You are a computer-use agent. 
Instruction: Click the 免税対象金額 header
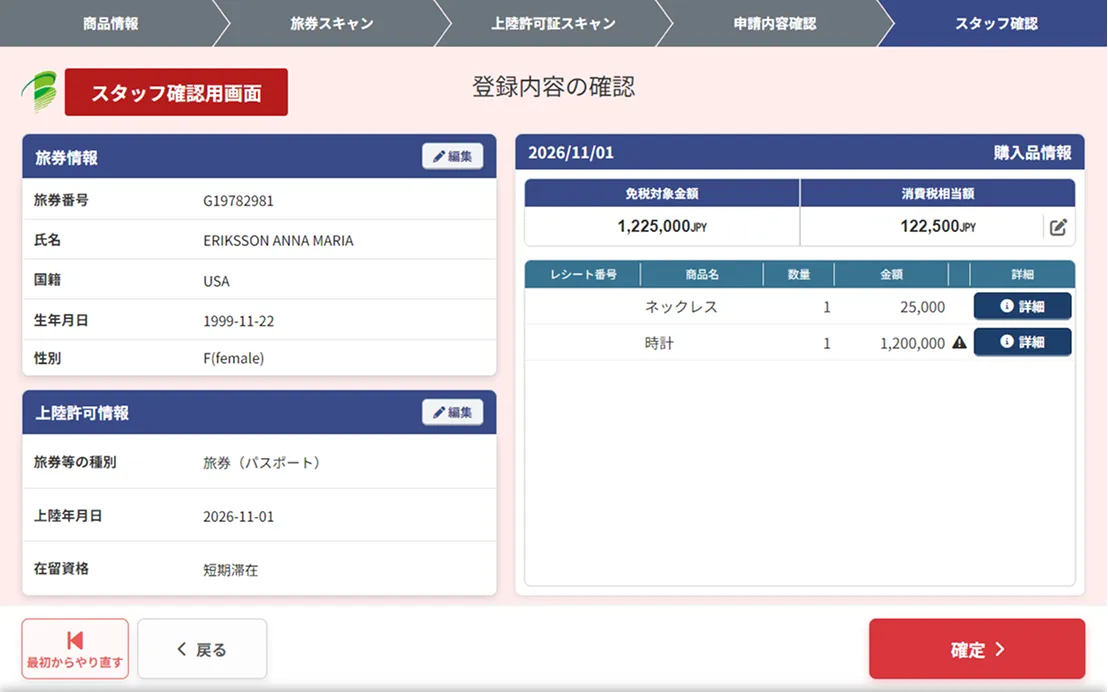[661, 193]
